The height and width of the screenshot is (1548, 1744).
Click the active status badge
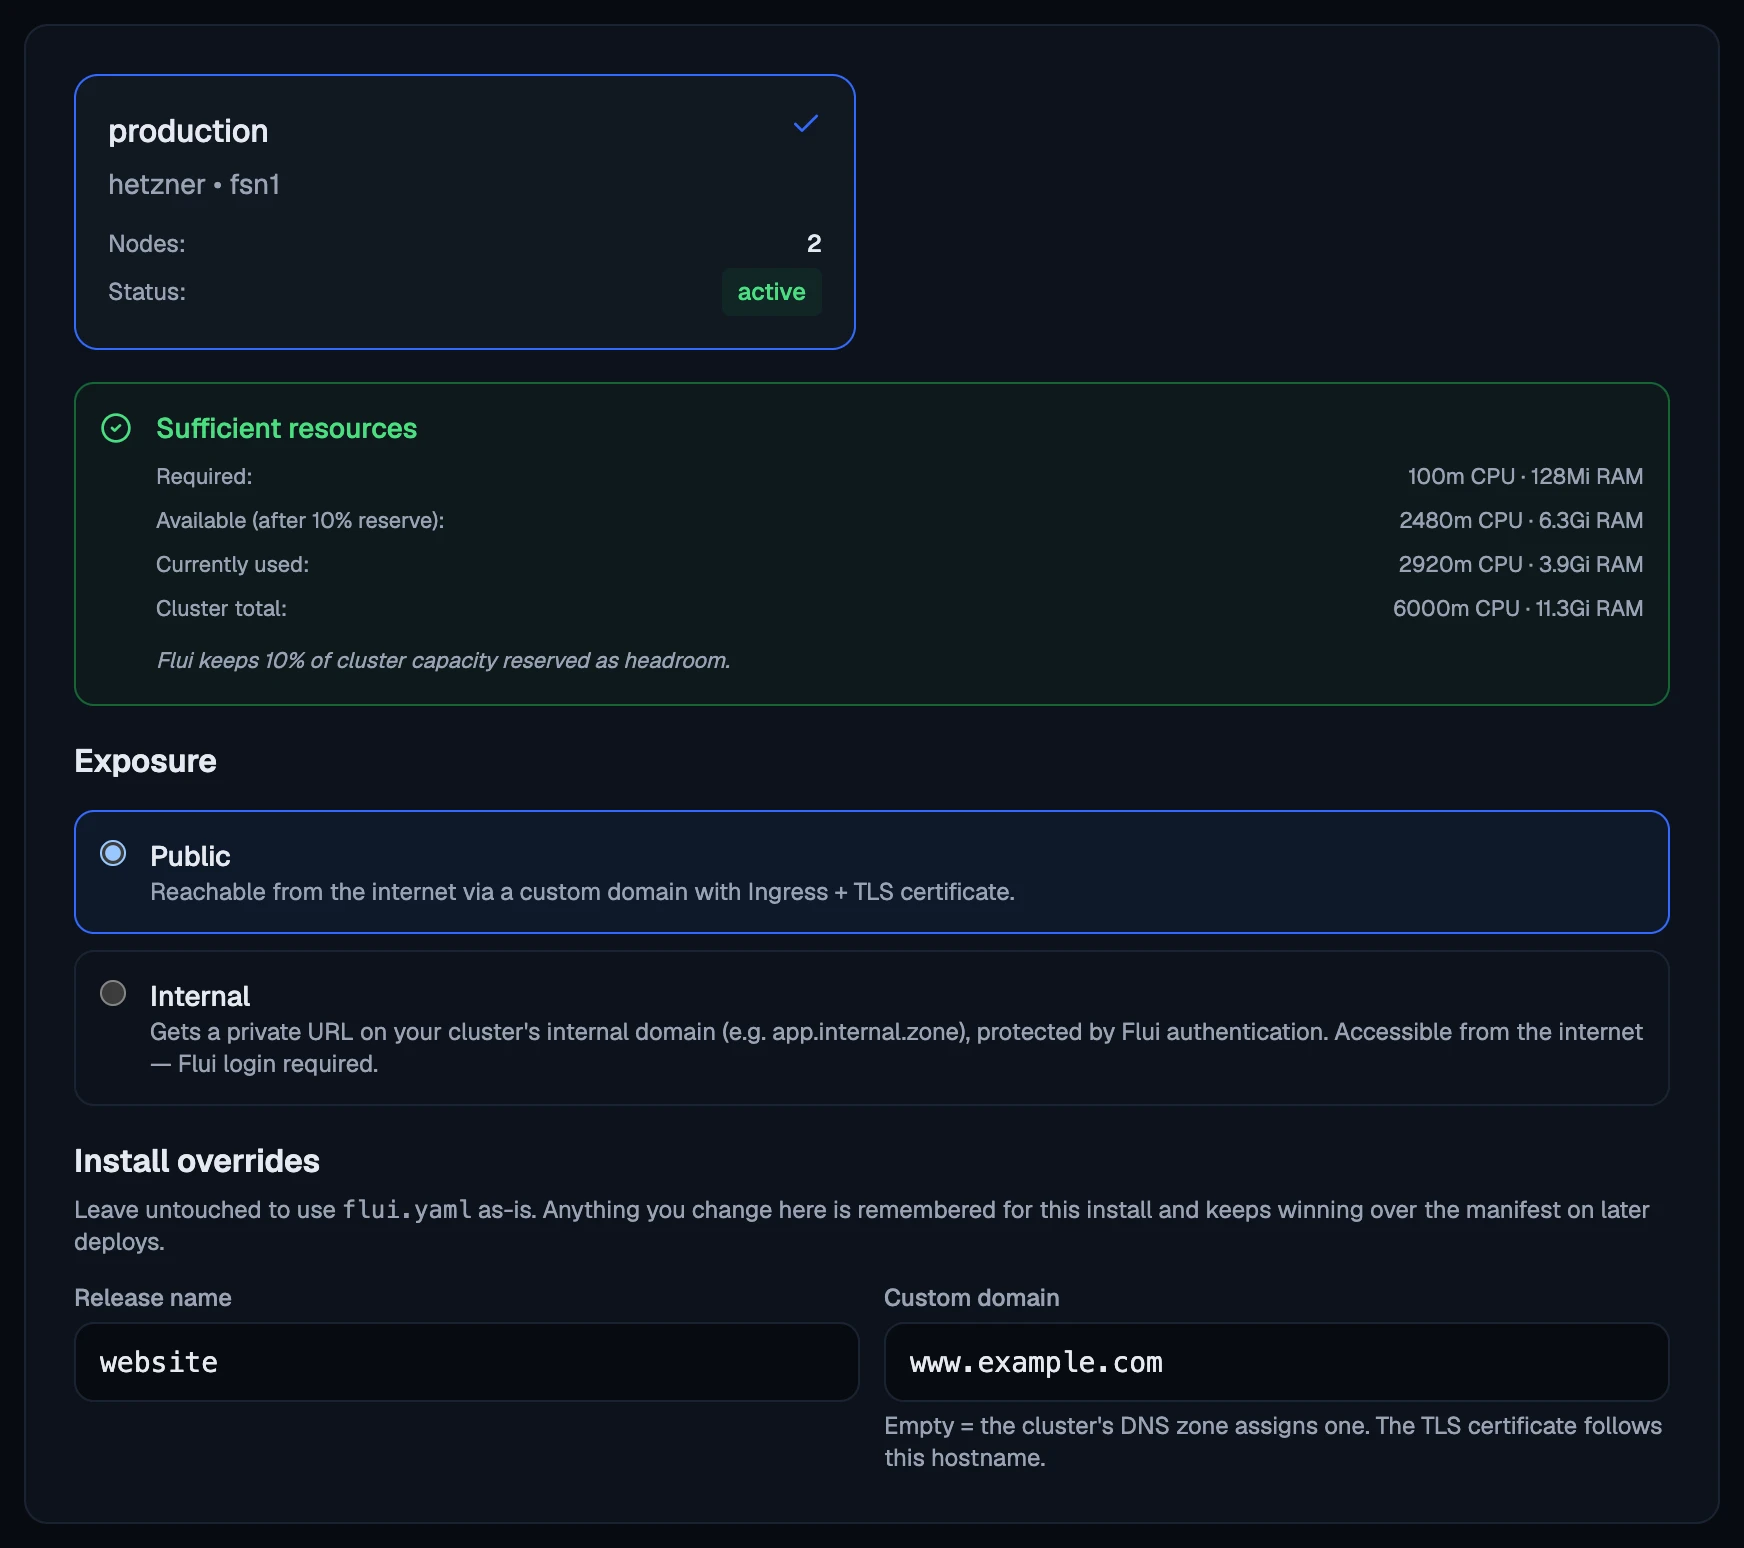click(771, 292)
